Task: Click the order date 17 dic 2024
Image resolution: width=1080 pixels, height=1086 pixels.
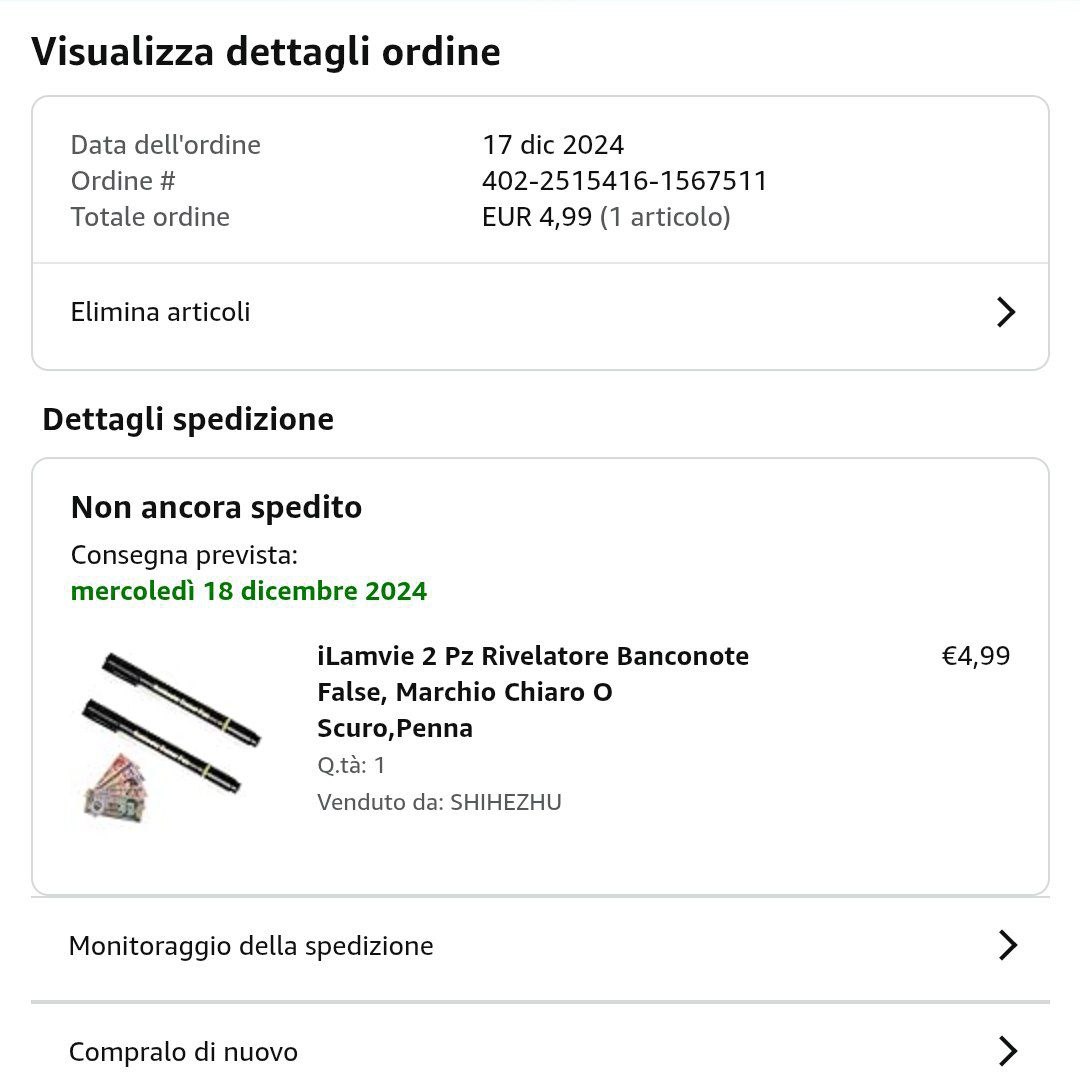Action: click(x=553, y=145)
